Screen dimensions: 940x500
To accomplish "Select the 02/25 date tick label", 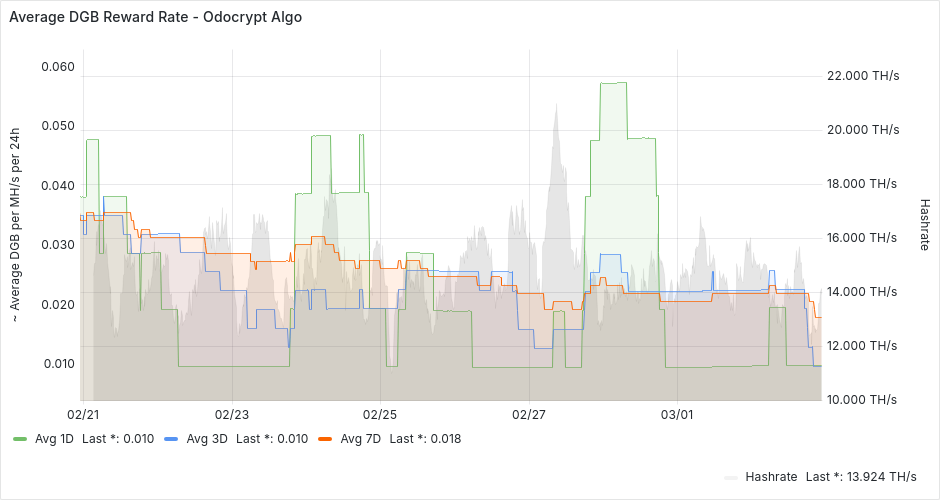I will pyautogui.click(x=380, y=414).
